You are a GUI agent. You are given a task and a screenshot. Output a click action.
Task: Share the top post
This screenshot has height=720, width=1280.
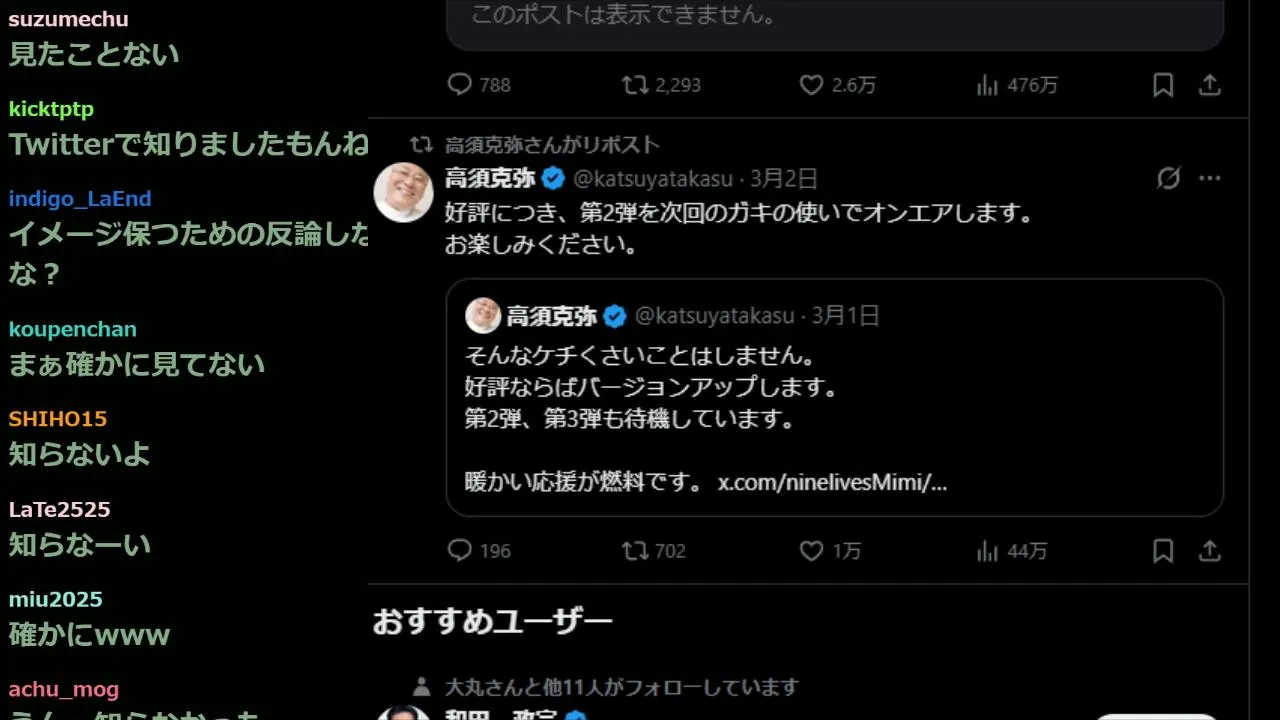point(1210,85)
